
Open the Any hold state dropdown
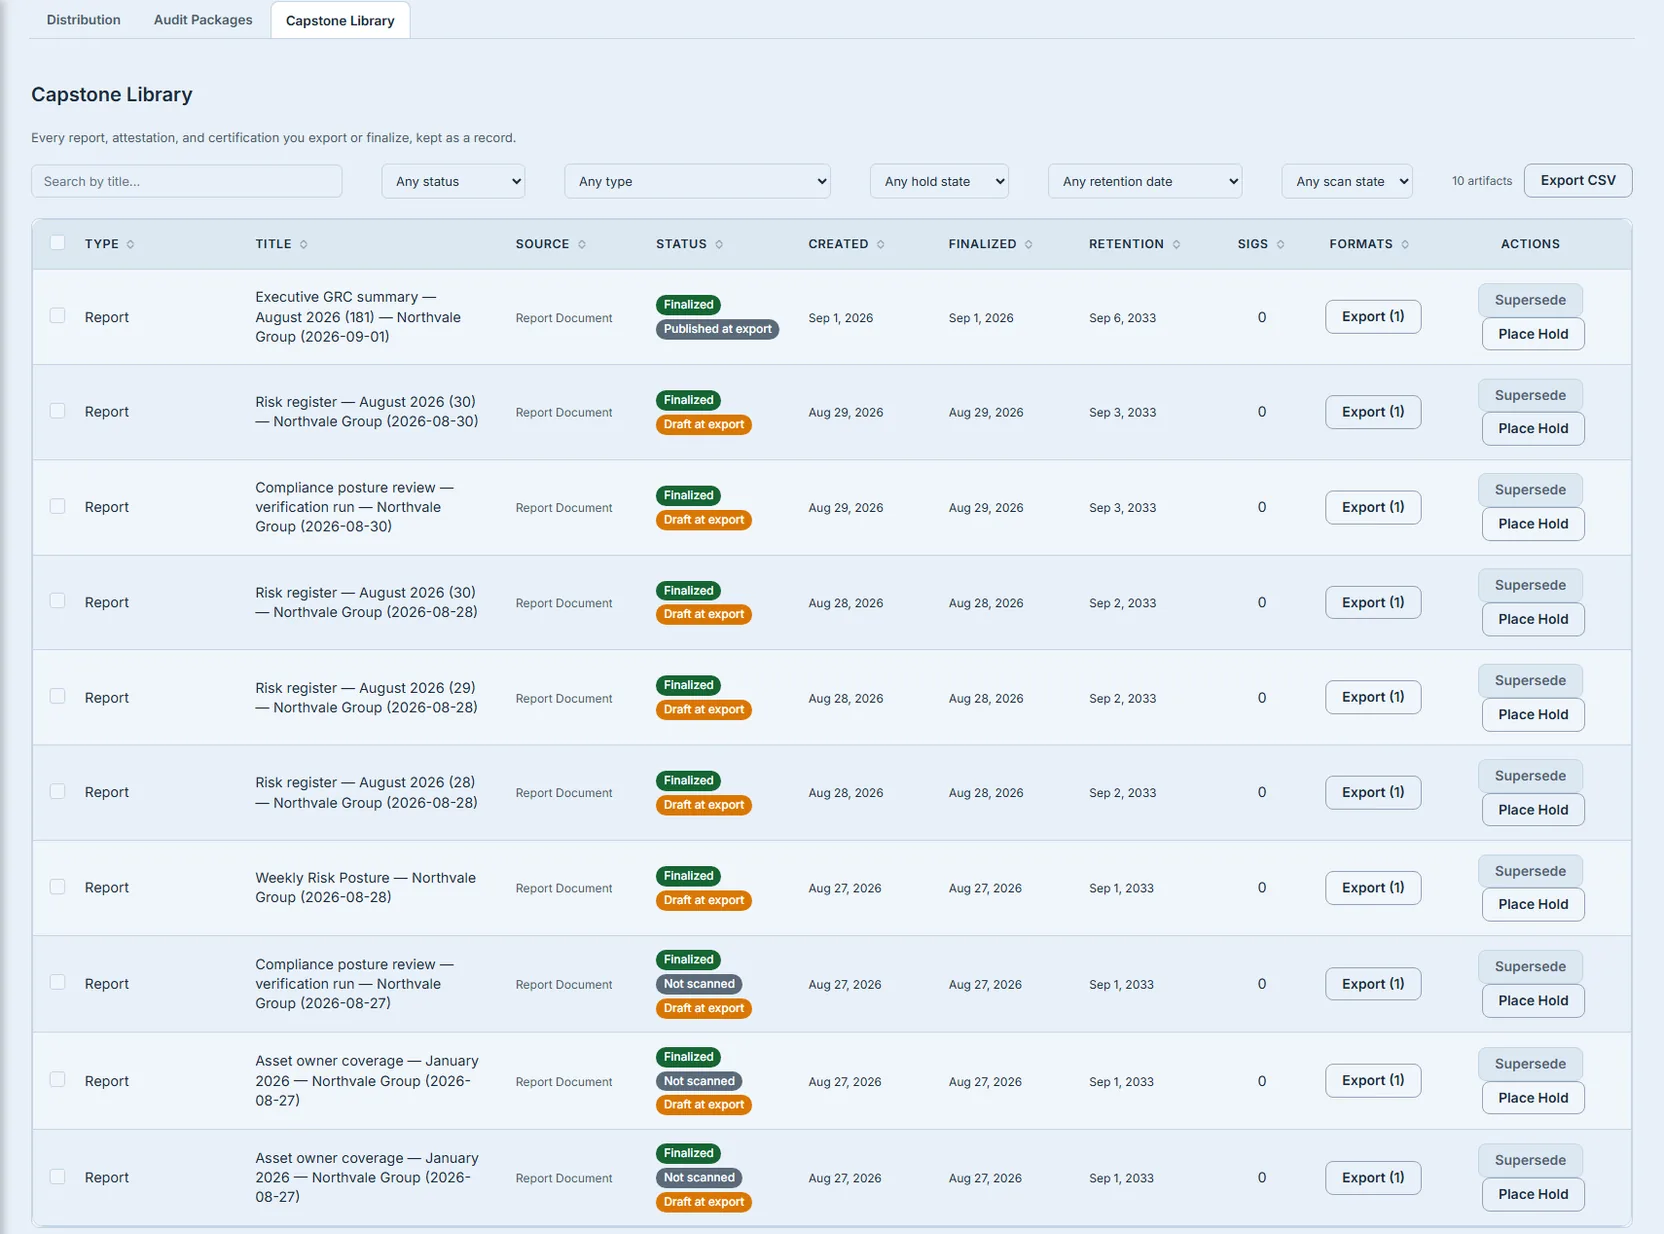[939, 181]
